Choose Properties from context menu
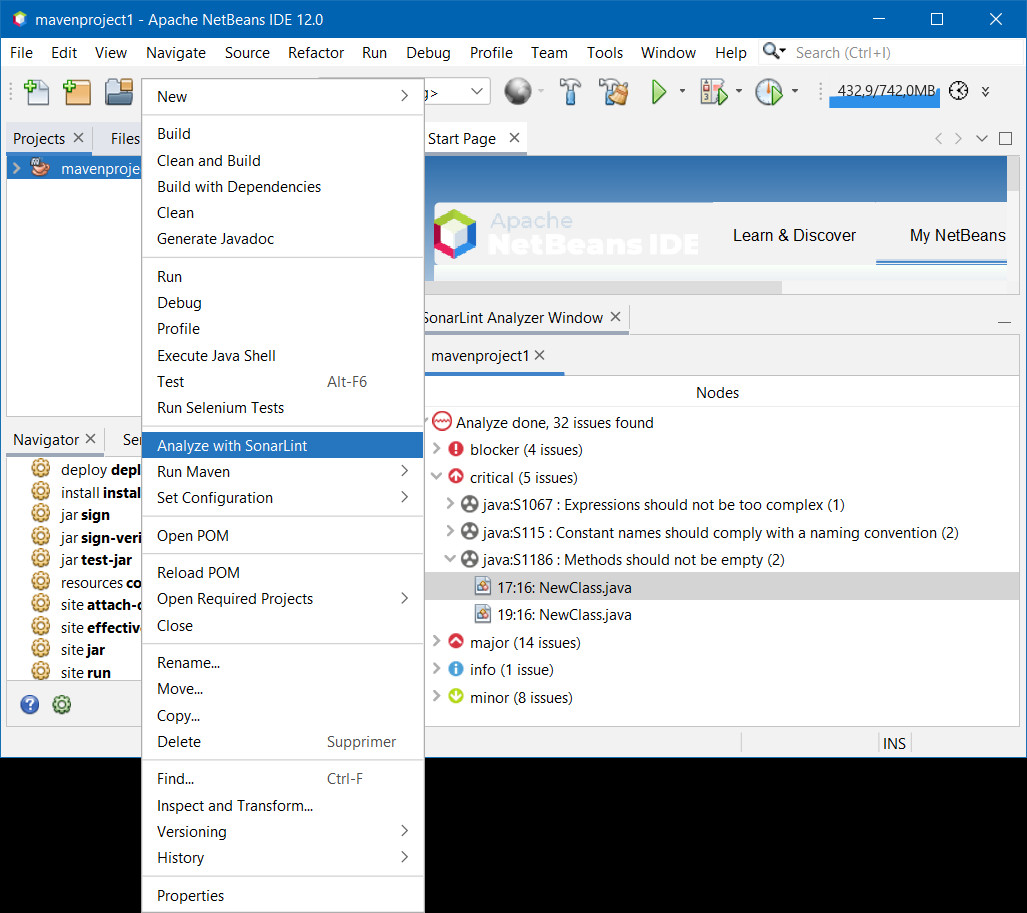This screenshot has width=1027, height=913. click(282, 895)
